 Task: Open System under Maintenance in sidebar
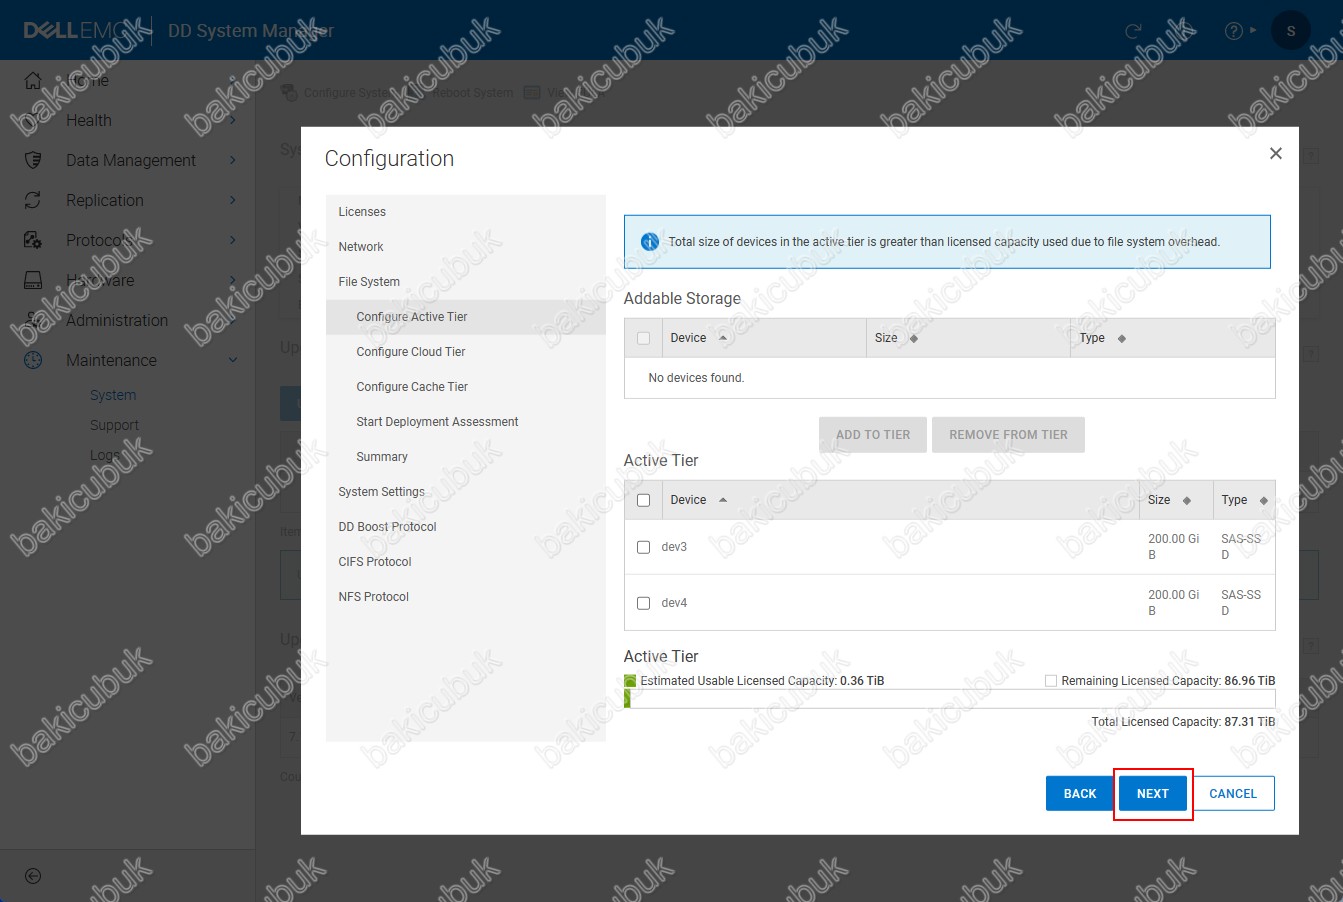pos(113,395)
